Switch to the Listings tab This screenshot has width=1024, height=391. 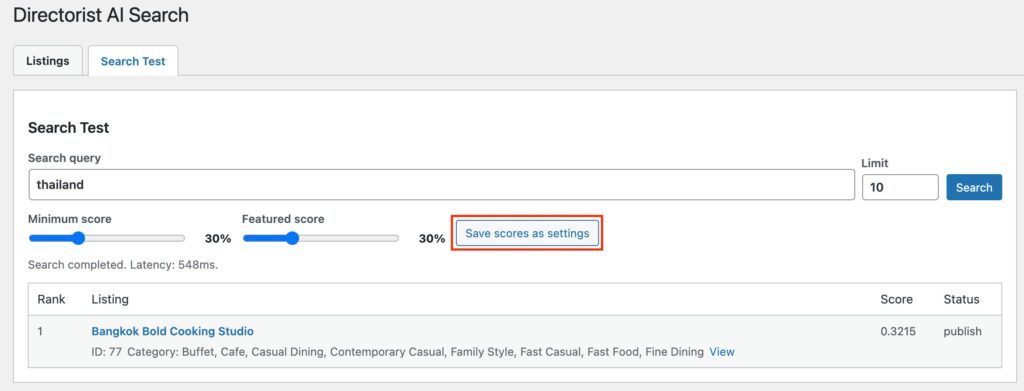point(48,61)
